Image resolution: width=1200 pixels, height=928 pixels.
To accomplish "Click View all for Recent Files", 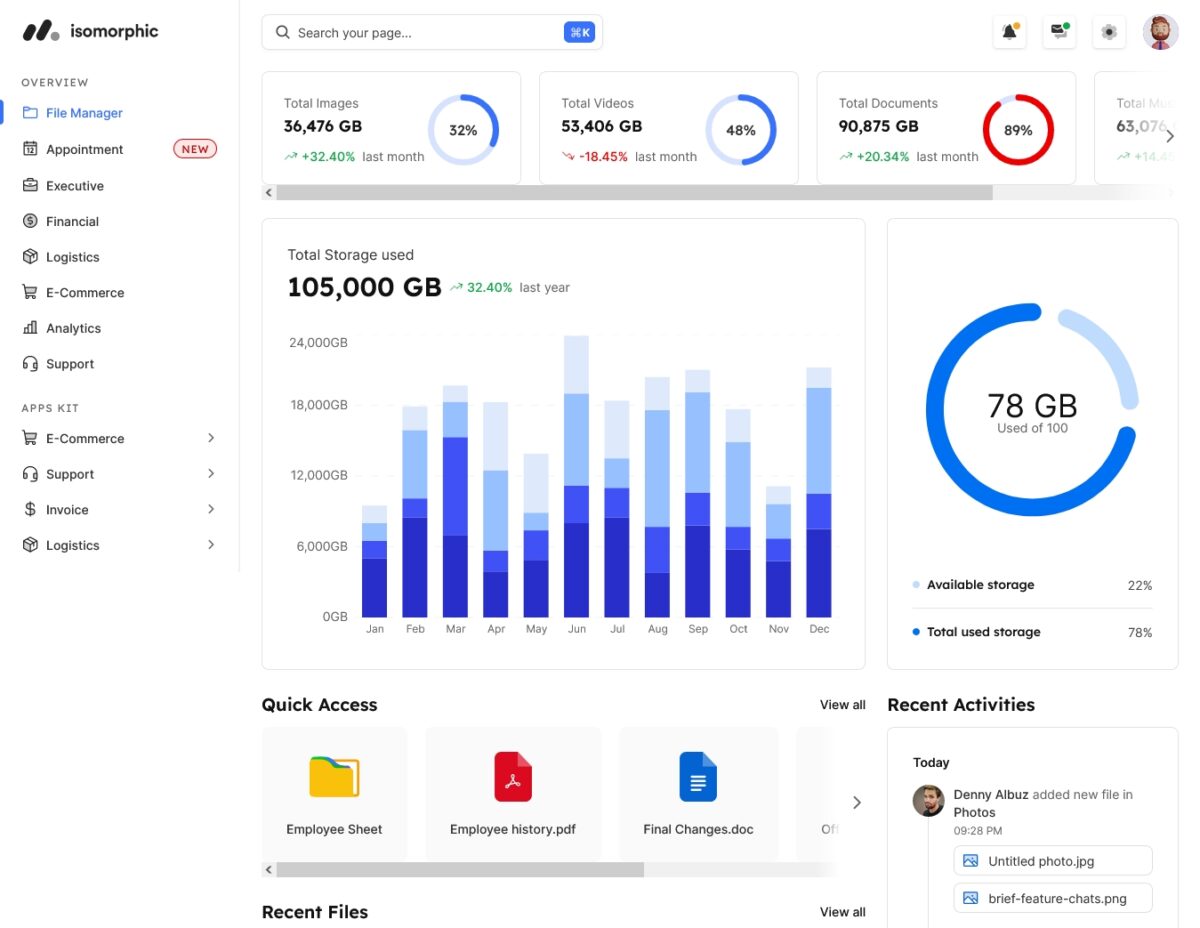I will point(842,912).
